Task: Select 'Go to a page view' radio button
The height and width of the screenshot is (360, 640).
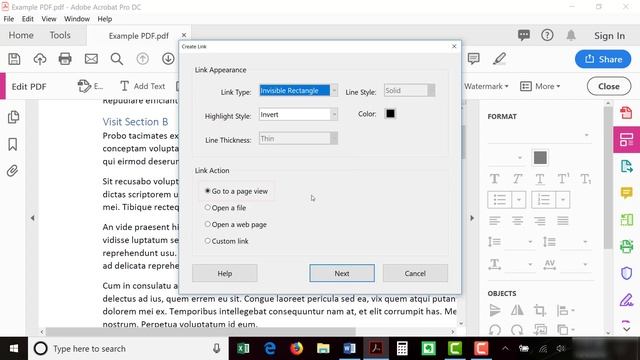Action: [207, 191]
